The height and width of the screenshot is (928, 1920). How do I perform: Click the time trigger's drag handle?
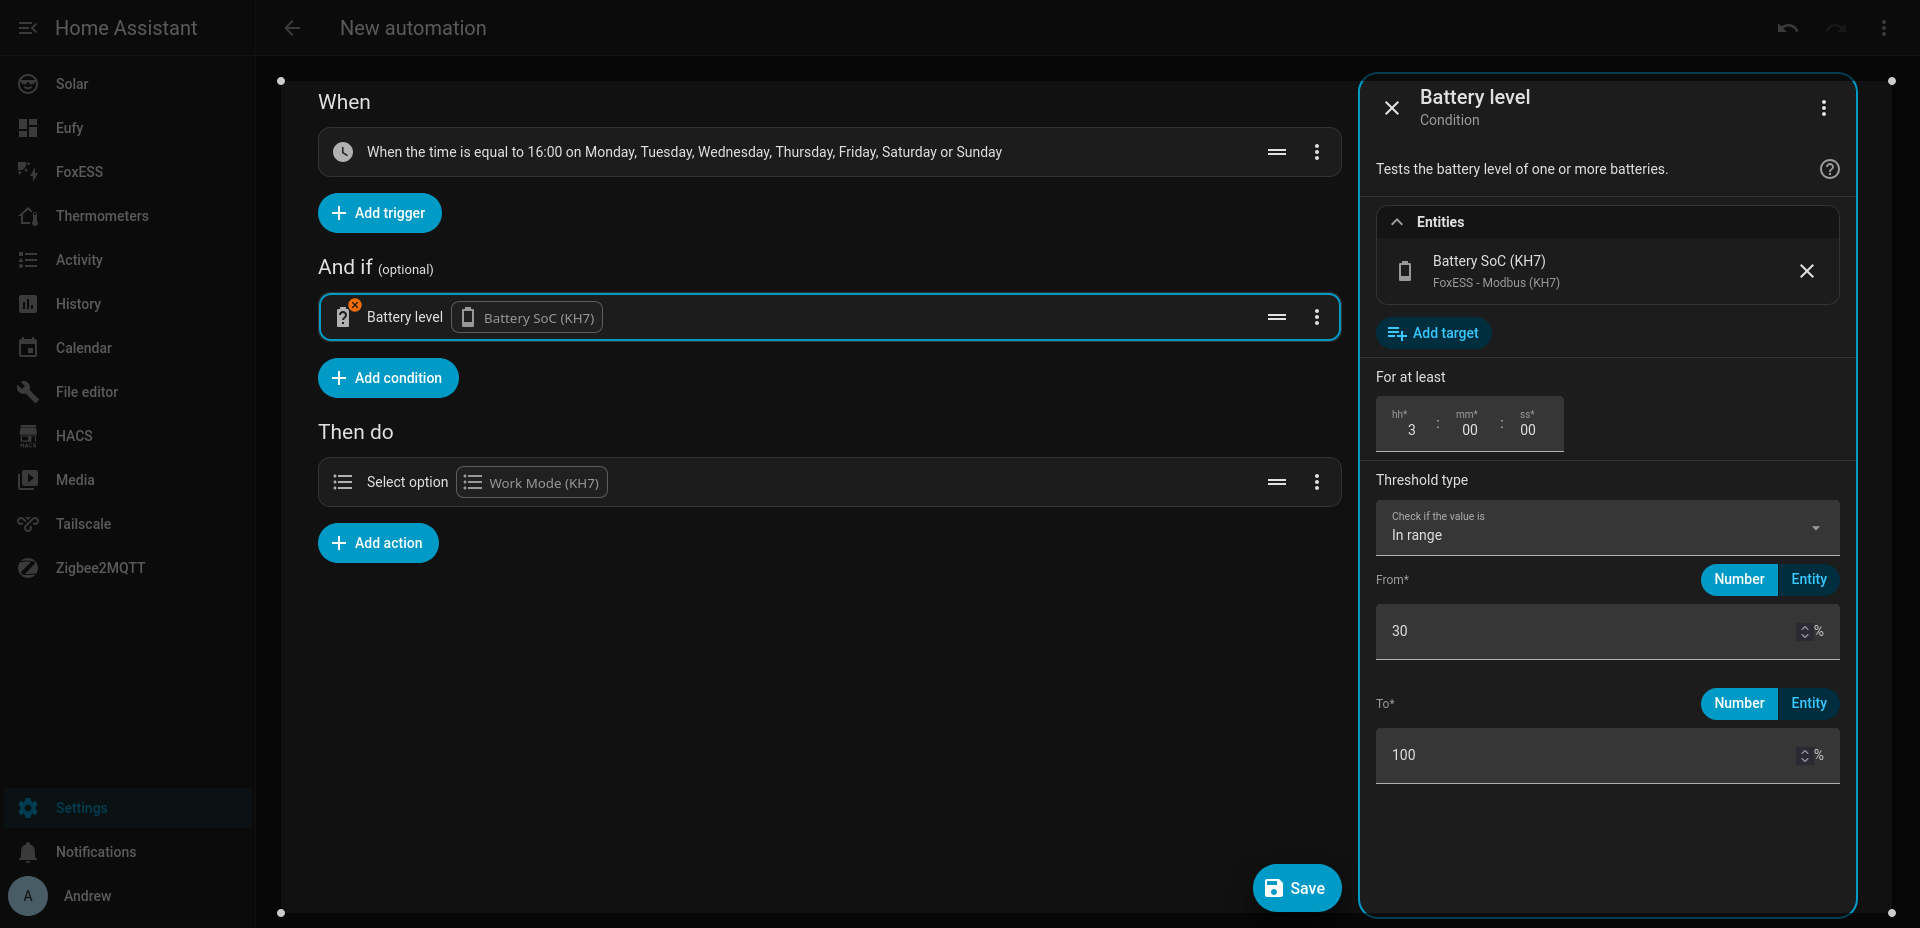pyautogui.click(x=1277, y=152)
